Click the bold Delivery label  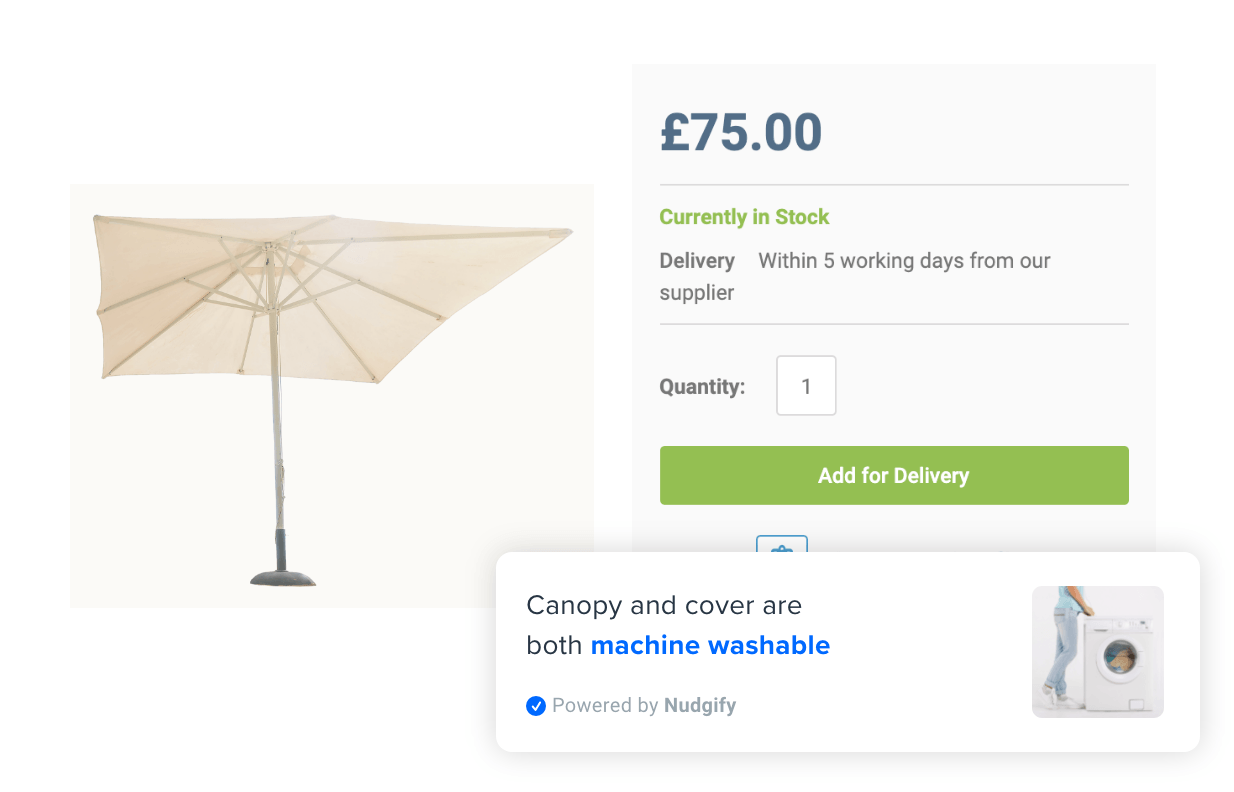697,261
